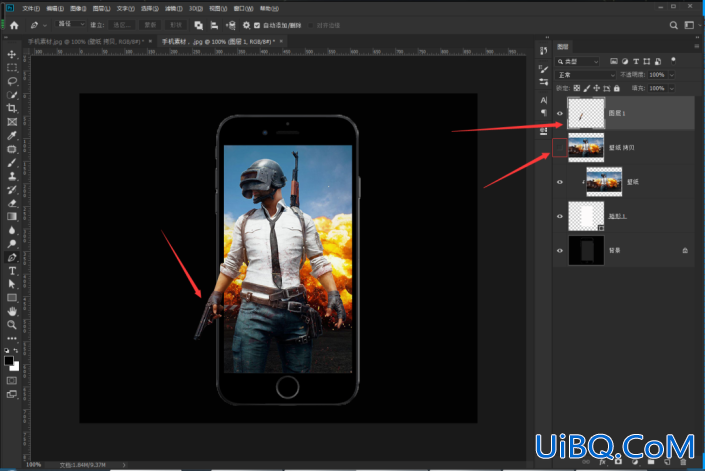Viewport: 705px width, 471px height.
Task: Select the Horizontal Type tool
Action: [x=12, y=271]
